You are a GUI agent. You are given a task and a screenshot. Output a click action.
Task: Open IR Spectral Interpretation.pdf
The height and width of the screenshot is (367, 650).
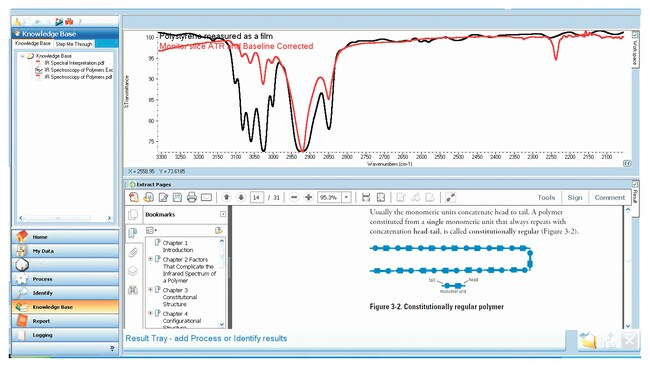tap(74, 63)
